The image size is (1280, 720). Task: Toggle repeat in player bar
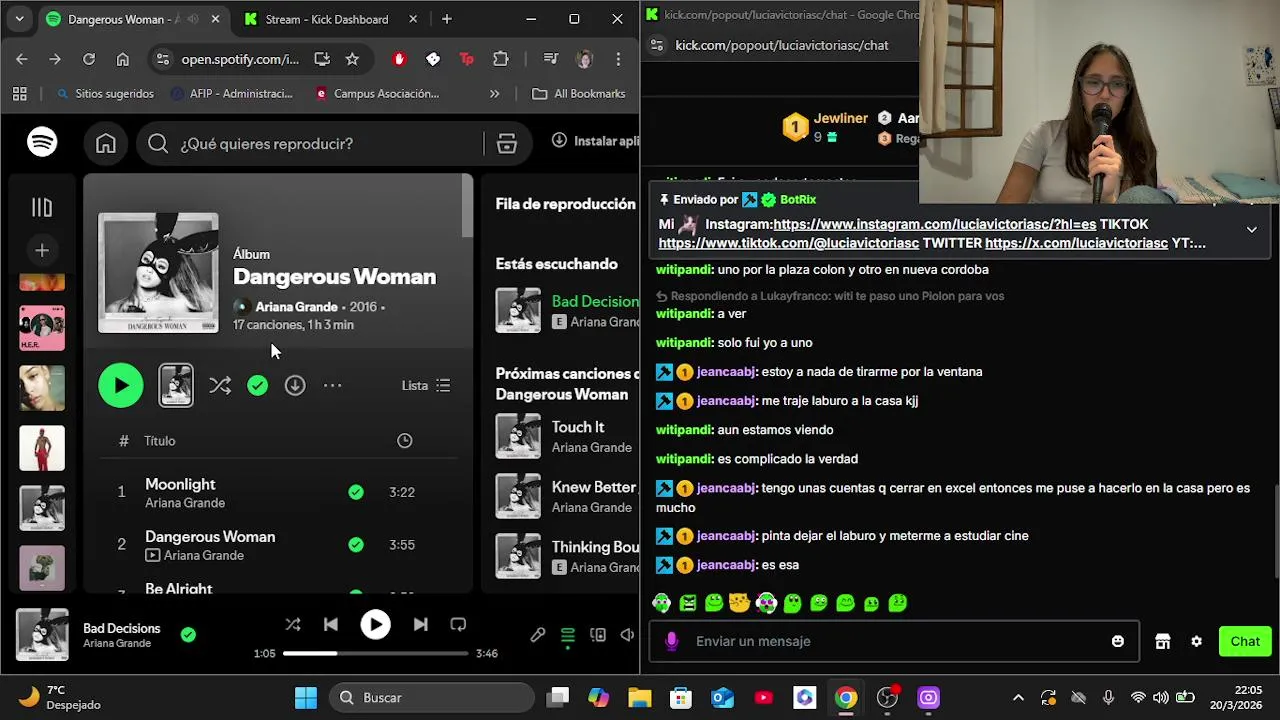458,624
